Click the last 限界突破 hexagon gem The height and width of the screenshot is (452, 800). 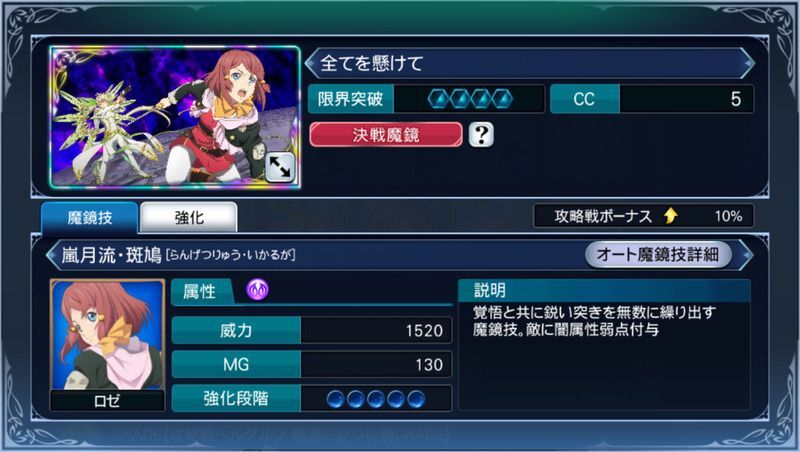pyautogui.click(x=503, y=99)
